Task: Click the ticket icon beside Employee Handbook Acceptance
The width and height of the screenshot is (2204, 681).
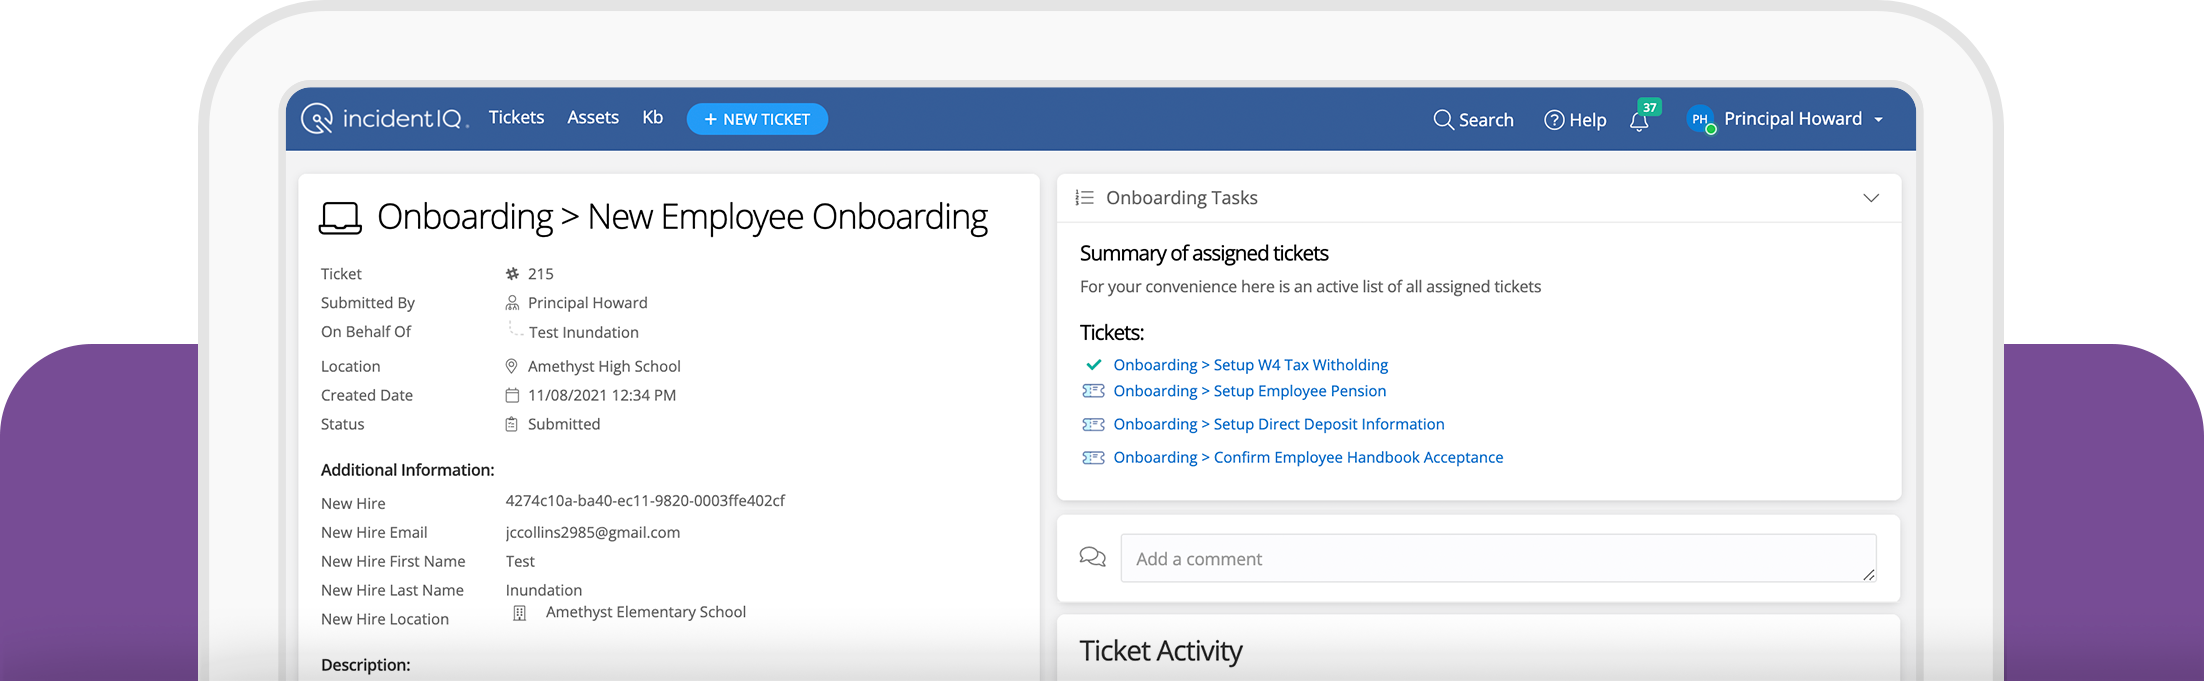Action: [x=1093, y=457]
